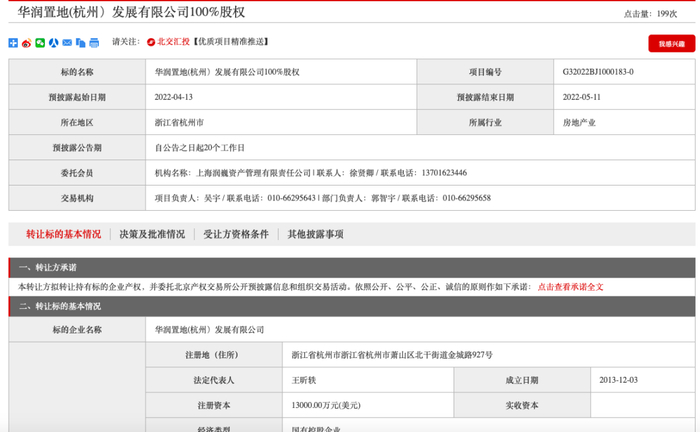Image resolution: width=700 pixels, height=432 pixels.
Task: Print the page with printer icon
Action: click(x=94, y=43)
